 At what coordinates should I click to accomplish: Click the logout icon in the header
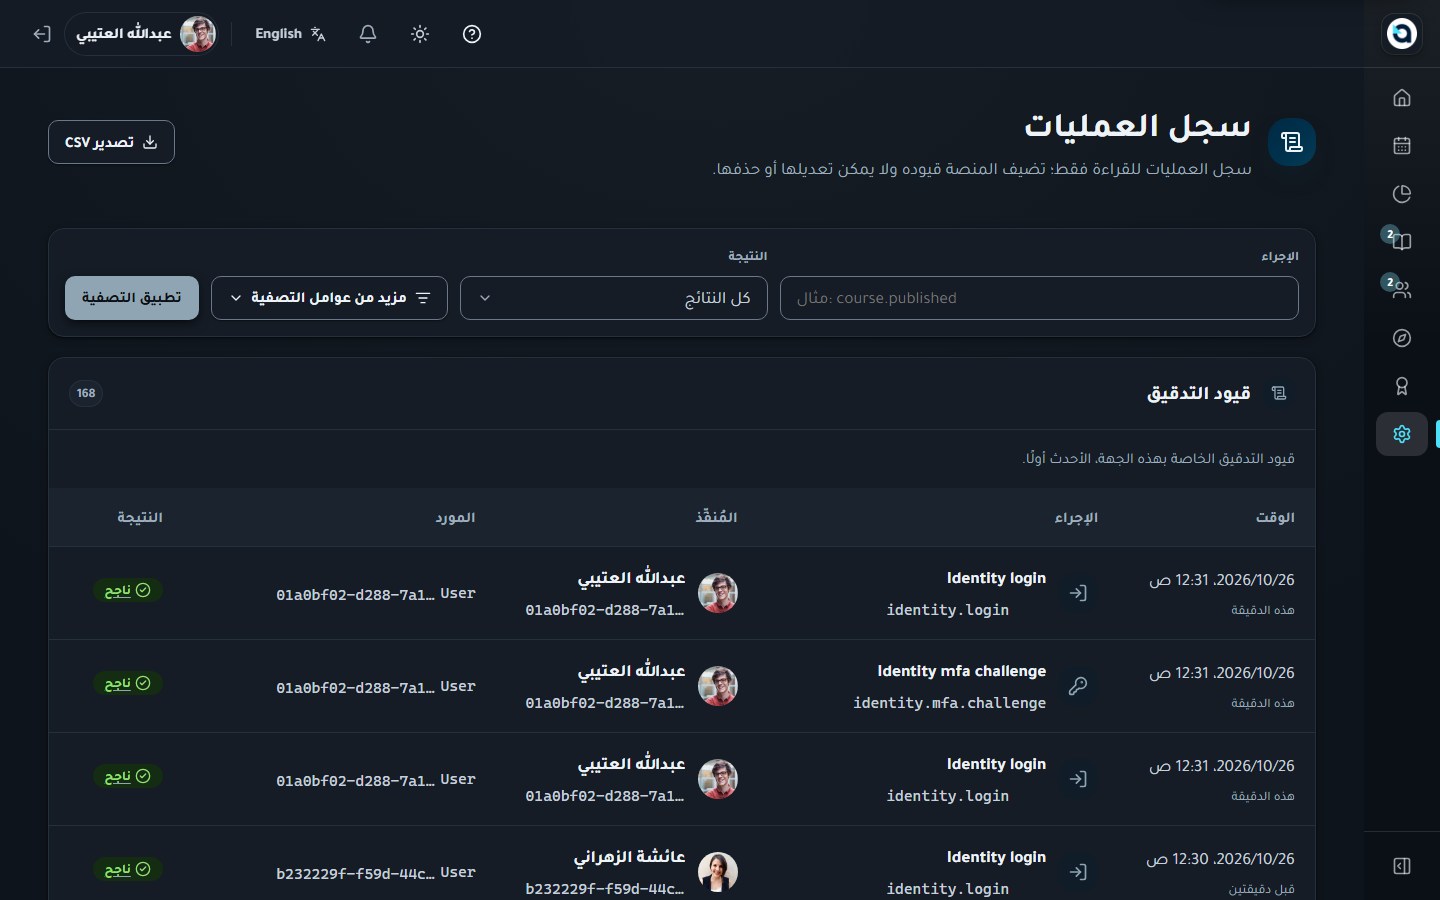(x=42, y=34)
